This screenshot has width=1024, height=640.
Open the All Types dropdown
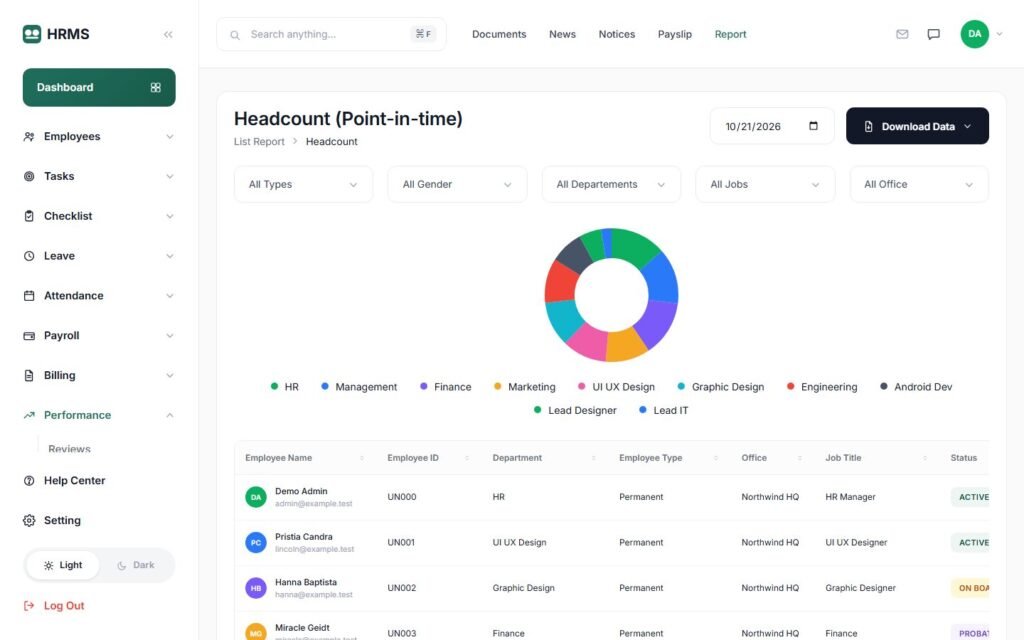pos(303,185)
